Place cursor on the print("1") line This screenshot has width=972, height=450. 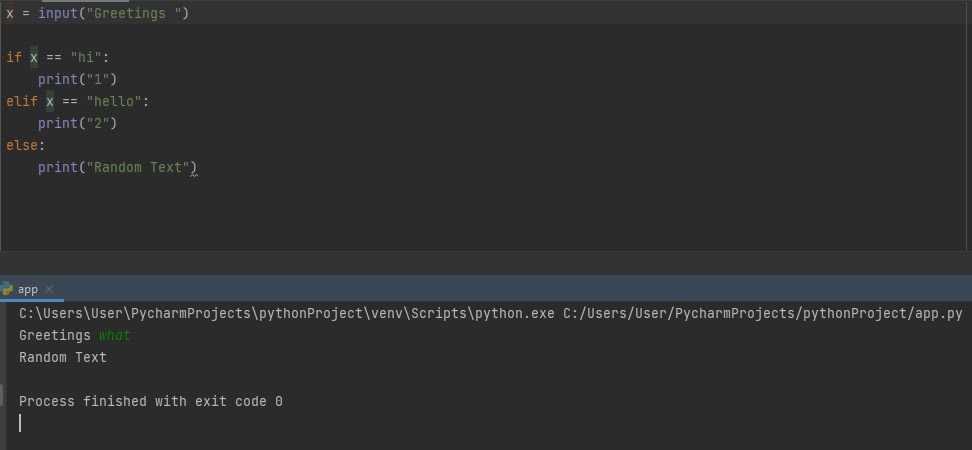[77, 79]
